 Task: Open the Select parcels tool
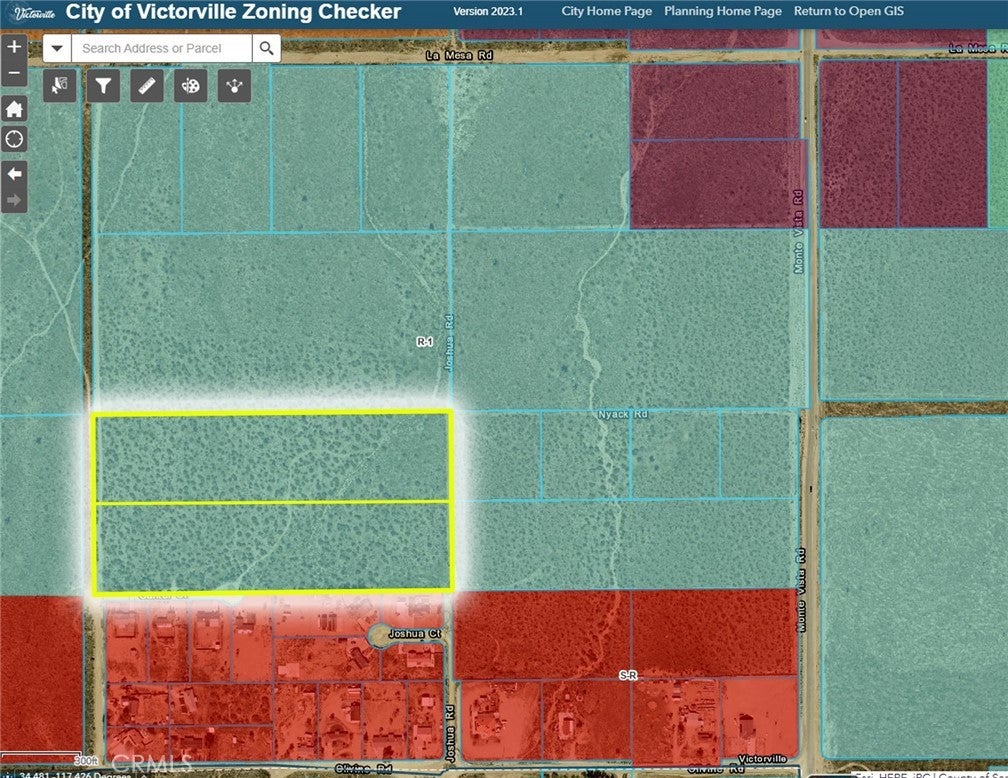tap(59, 87)
